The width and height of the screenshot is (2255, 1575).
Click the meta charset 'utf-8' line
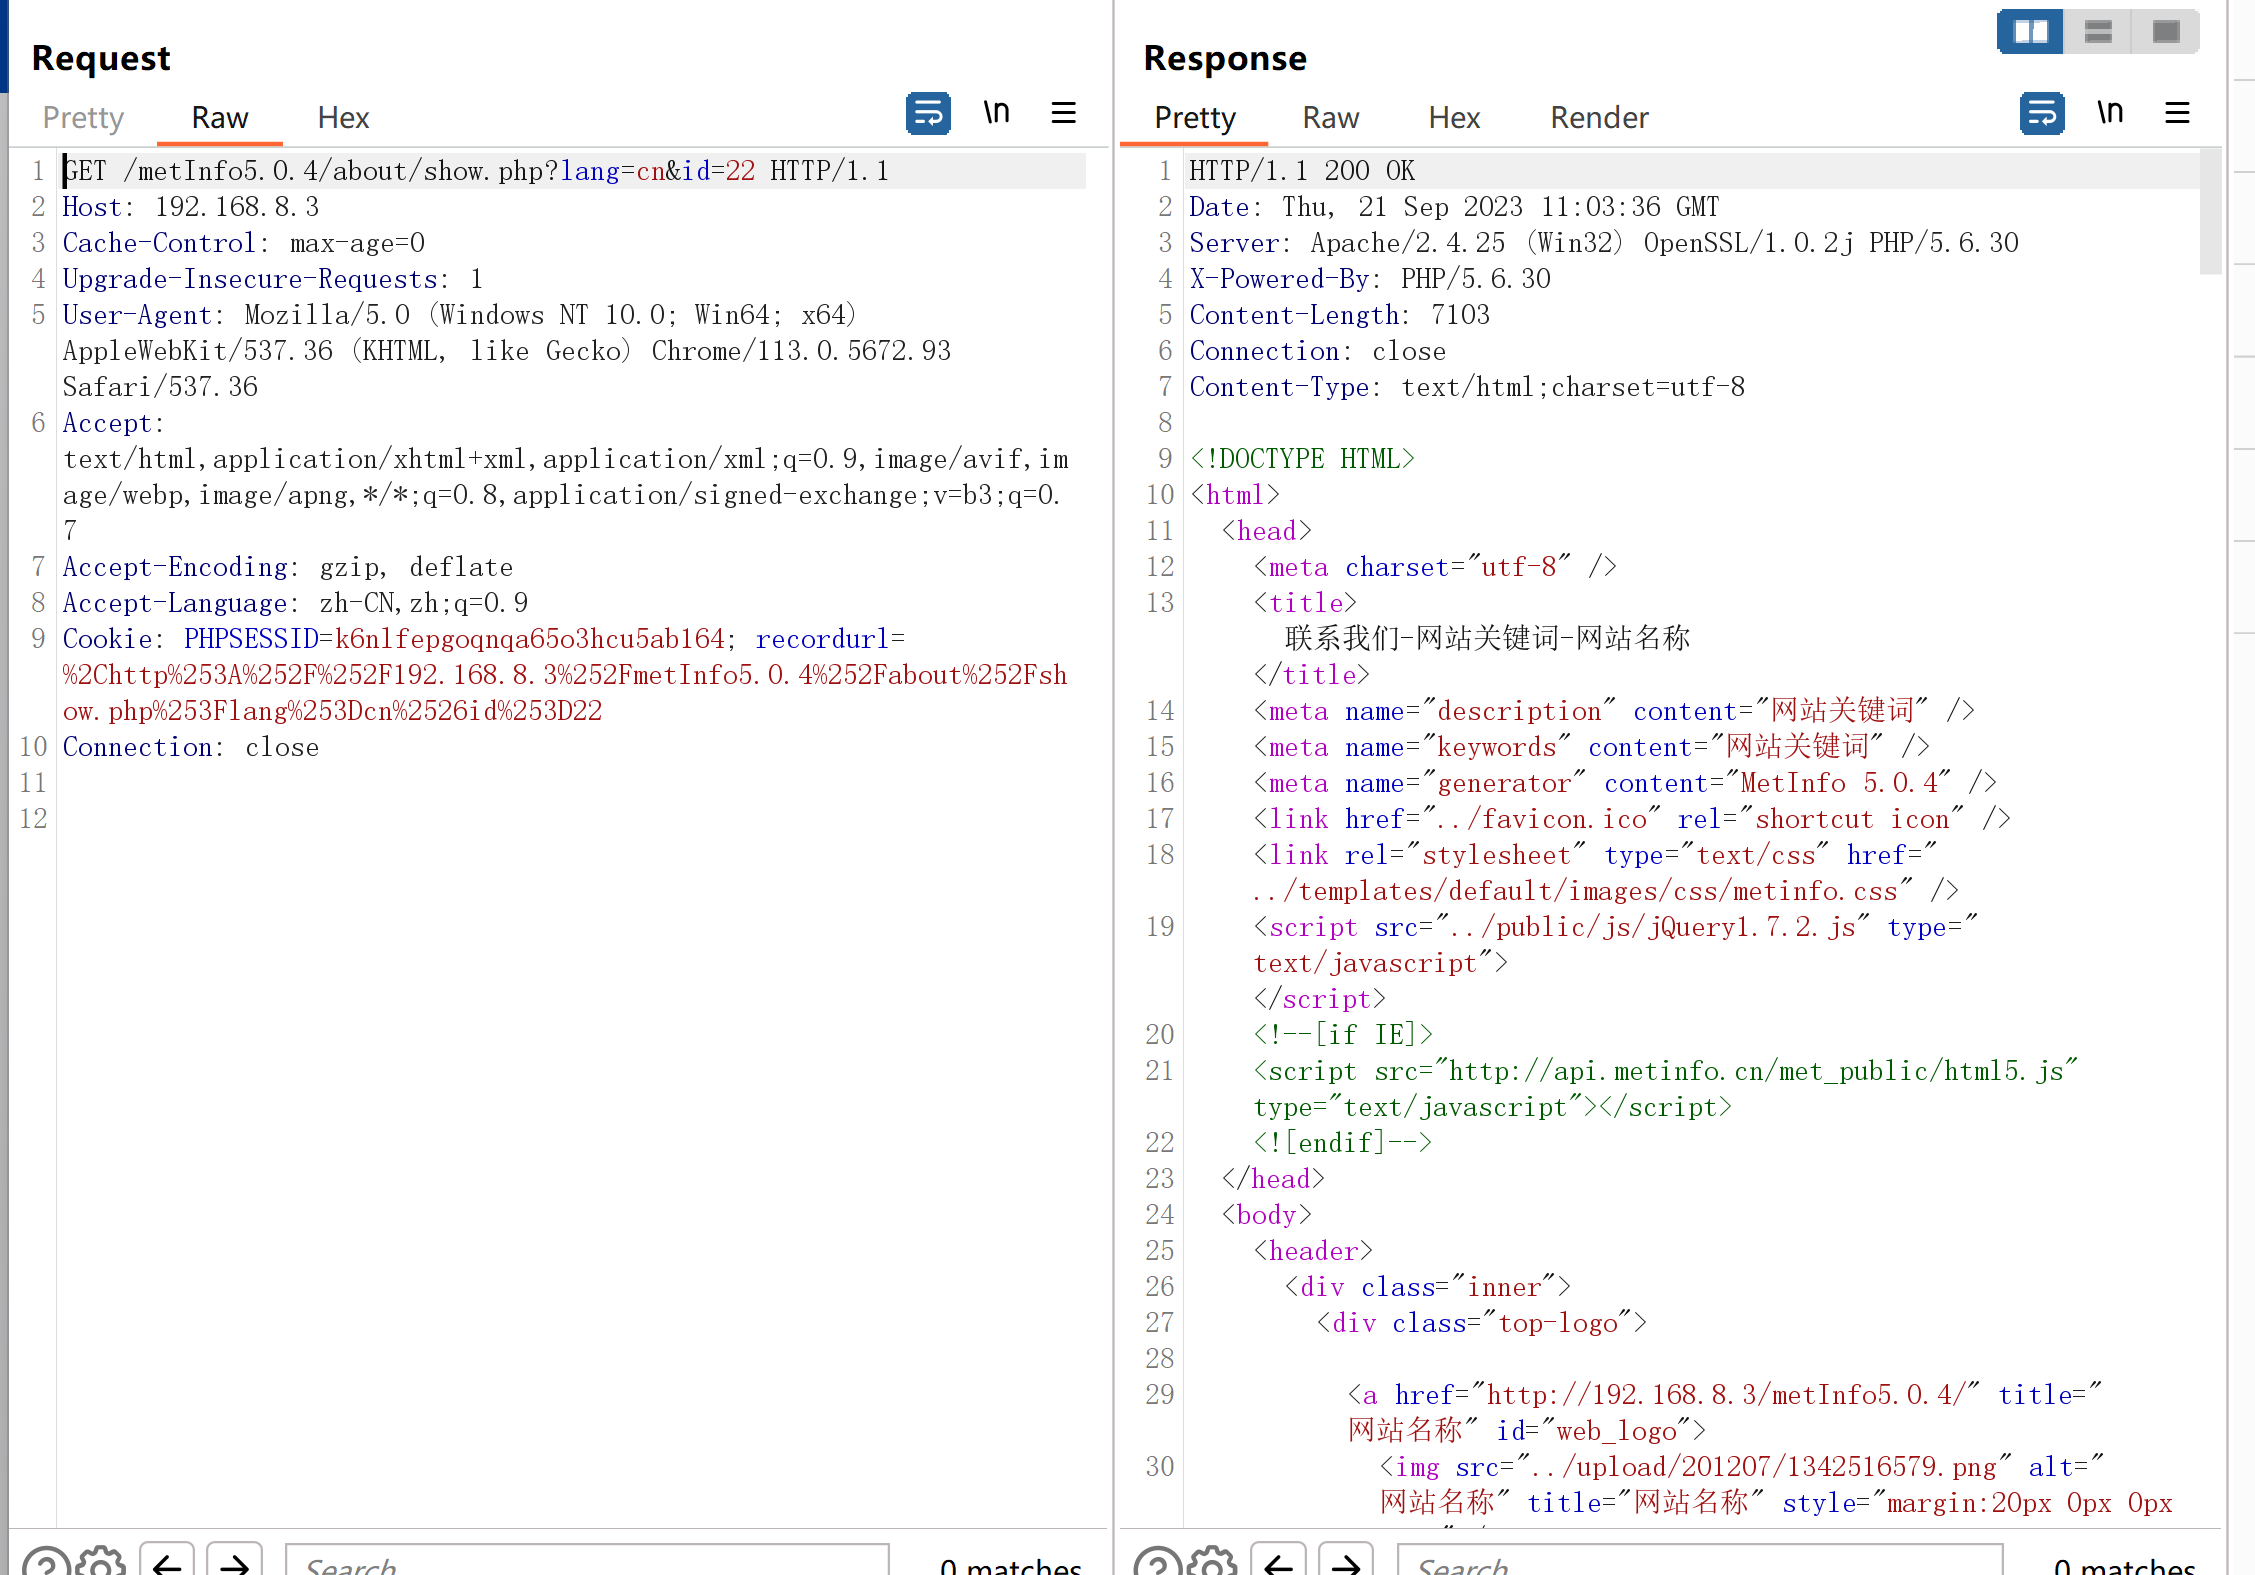click(x=1435, y=567)
